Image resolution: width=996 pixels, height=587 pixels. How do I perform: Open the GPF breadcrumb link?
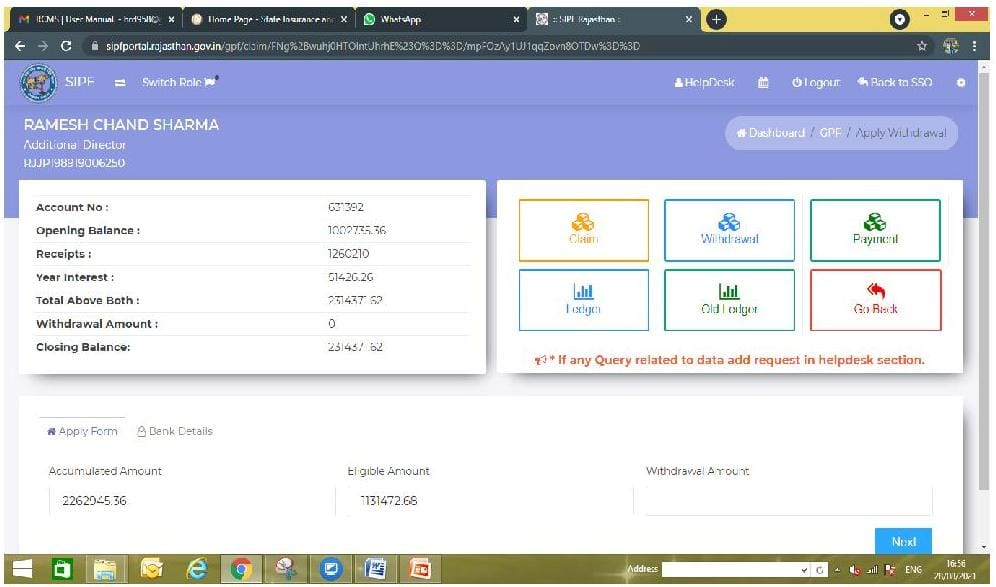(830, 133)
